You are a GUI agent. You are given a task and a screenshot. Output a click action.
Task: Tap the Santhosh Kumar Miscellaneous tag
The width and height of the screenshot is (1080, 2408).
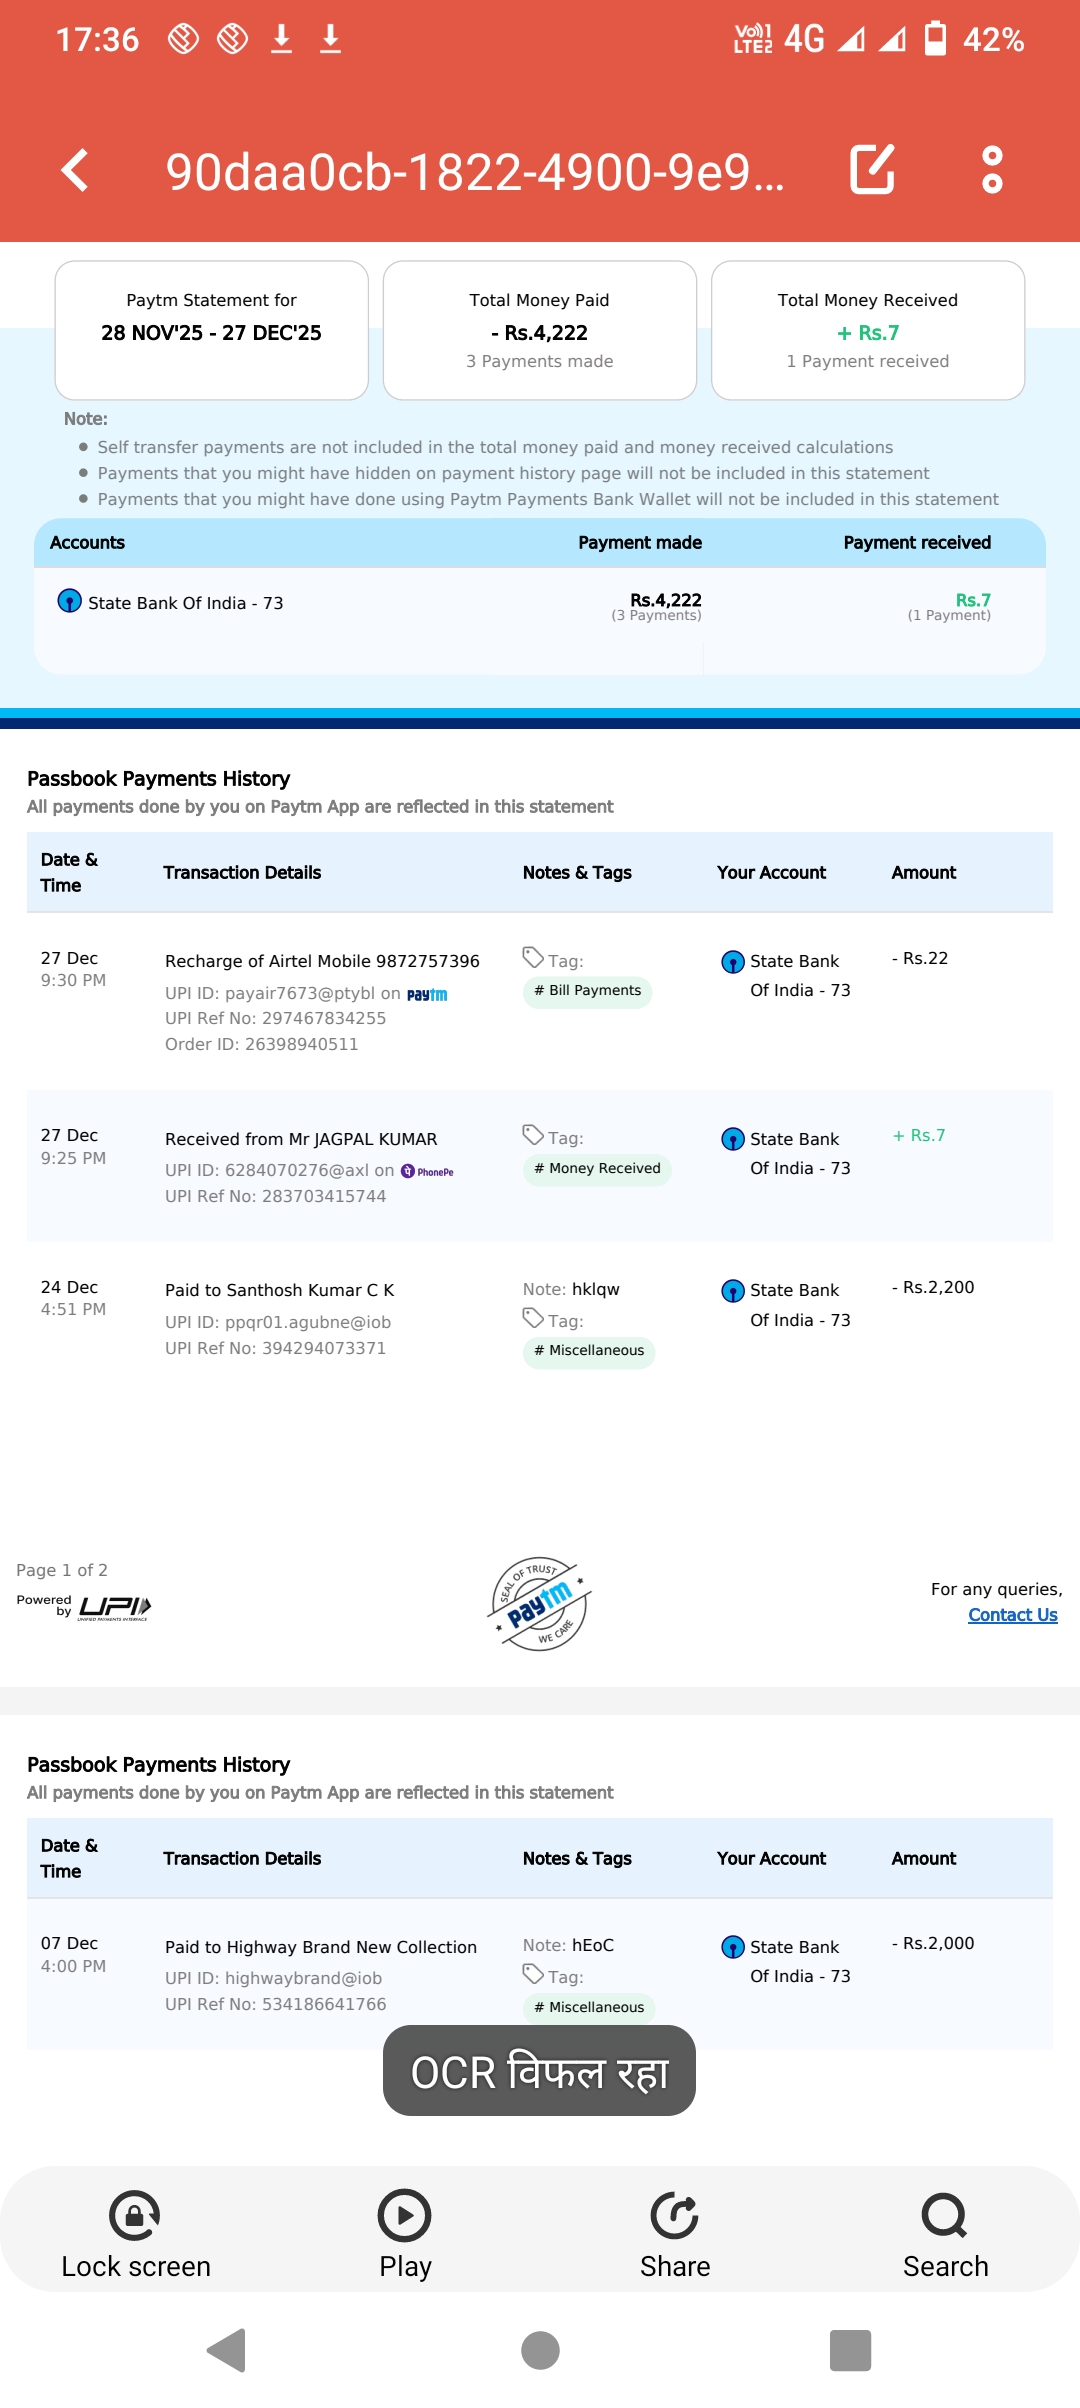click(x=589, y=1351)
